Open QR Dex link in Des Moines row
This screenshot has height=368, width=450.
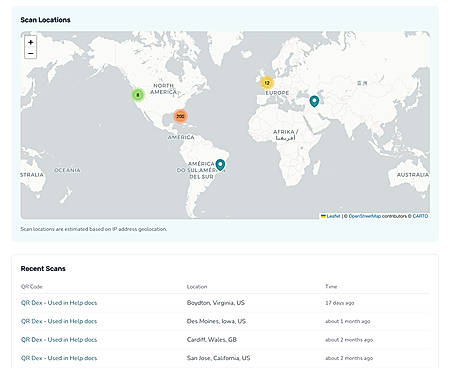coord(59,321)
